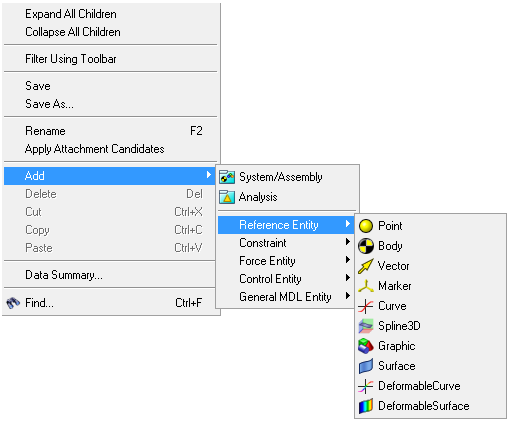Click the Delete menu entry
This screenshot has width=510, height=425.
pyautogui.click(x=110, y=194)
